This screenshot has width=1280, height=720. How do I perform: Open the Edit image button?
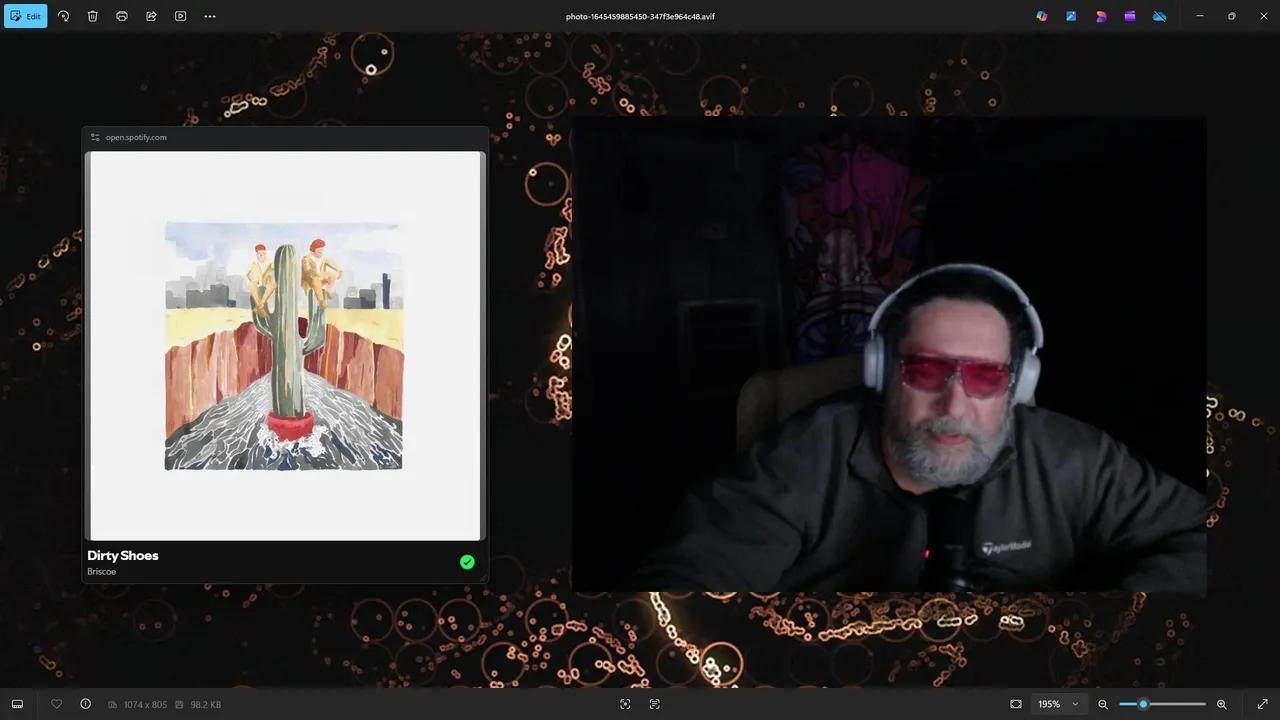pos(25,16)
